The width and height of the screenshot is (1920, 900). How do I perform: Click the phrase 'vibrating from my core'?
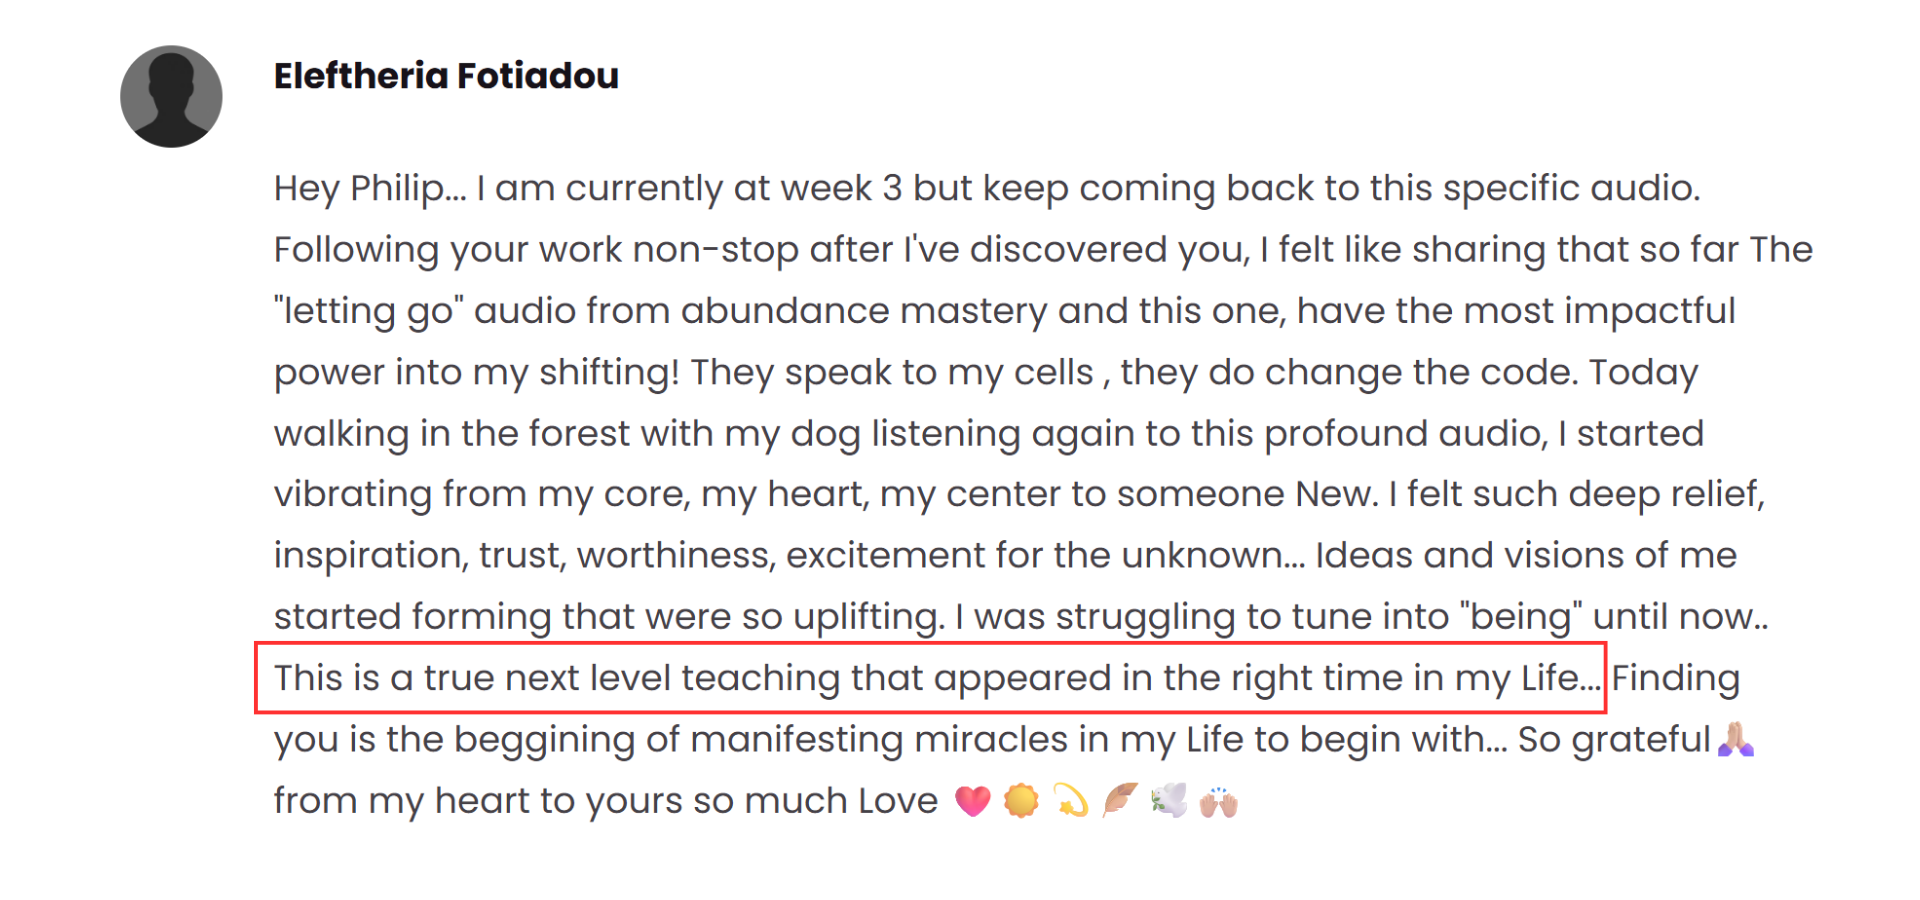pyautogui.click(x=482, y=495)
